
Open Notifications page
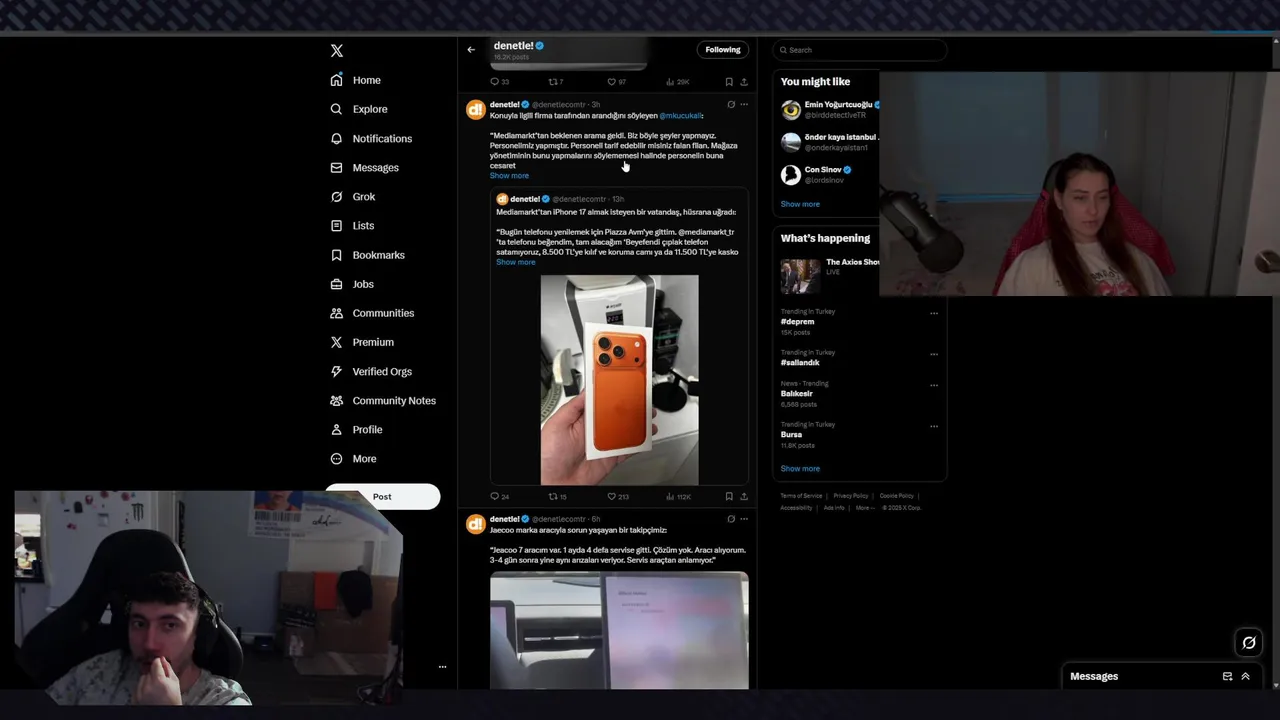pyautogui.click(x=371, y=138)
